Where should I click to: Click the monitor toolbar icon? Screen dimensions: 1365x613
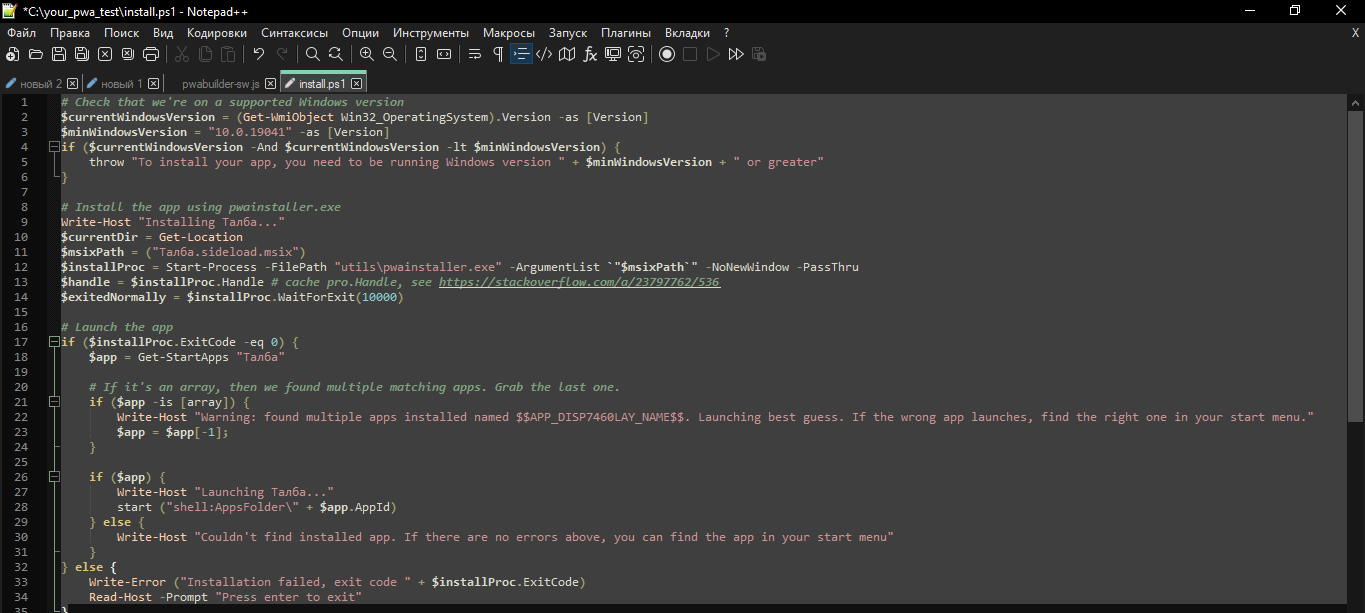pyautogui.click(x=613, y=54)
